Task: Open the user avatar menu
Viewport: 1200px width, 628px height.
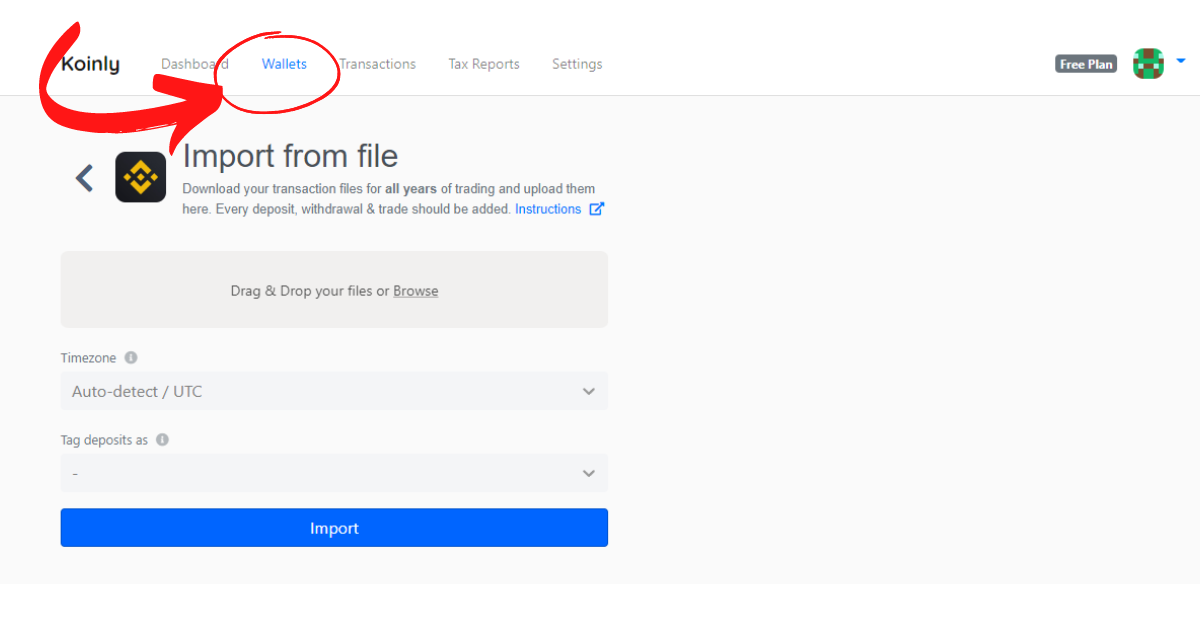Action: (1148, 64)
